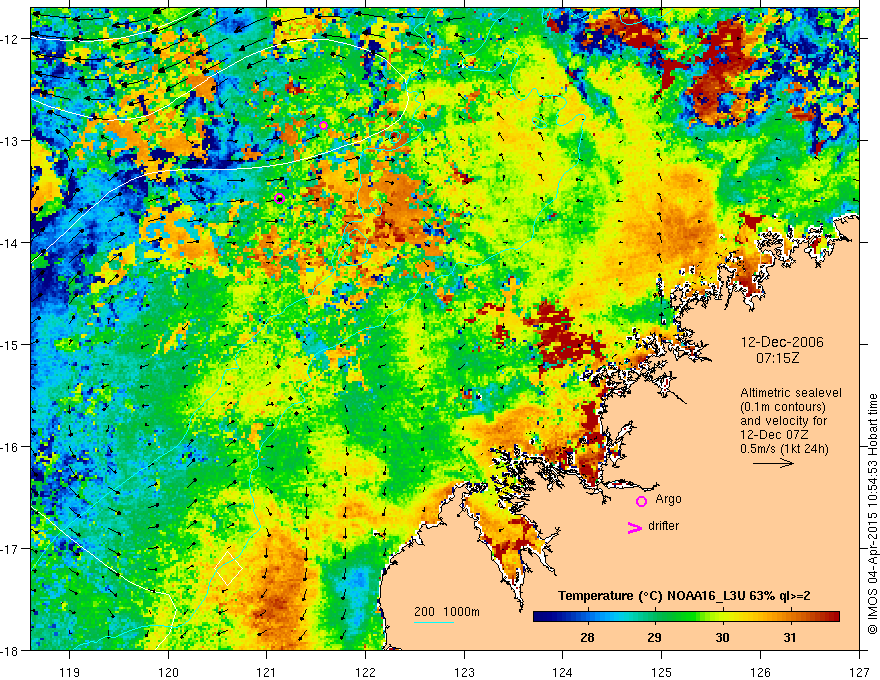The width and height of the screenshot is (880, 680).
Task: Click the dark red end of the colorbar
Action: tap(833, 617)
